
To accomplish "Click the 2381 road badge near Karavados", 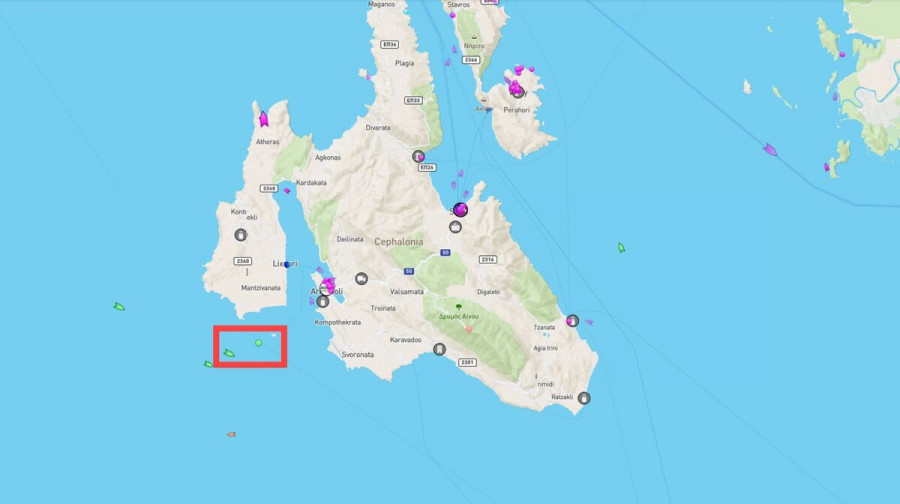I will 468,362.
